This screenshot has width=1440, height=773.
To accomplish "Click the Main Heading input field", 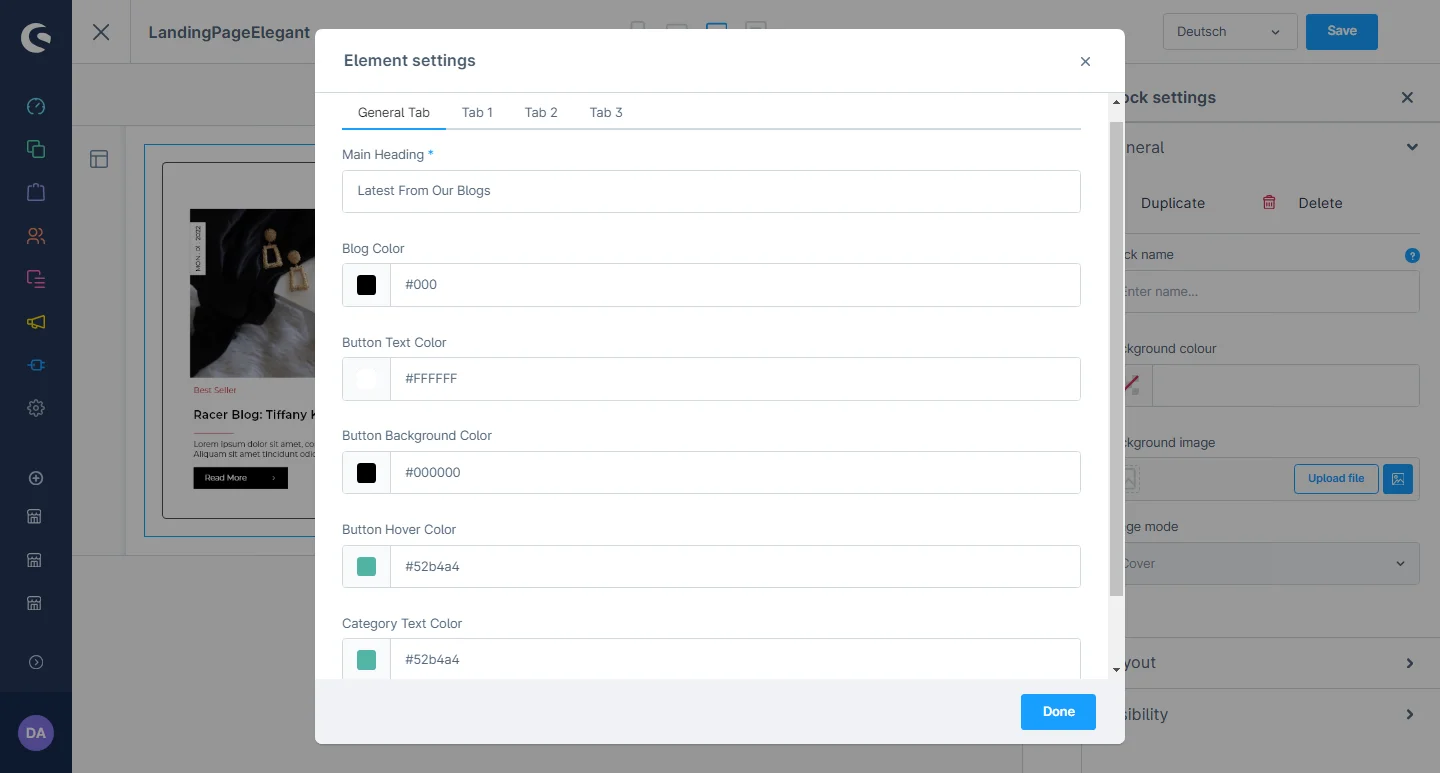I will 711,191.
